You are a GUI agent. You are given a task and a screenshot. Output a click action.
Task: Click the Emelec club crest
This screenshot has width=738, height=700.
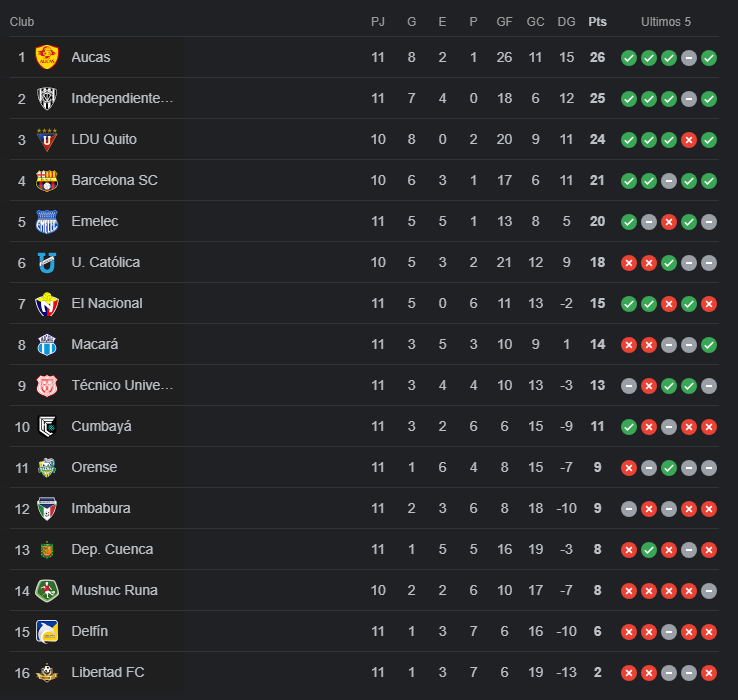pos(47,221)
